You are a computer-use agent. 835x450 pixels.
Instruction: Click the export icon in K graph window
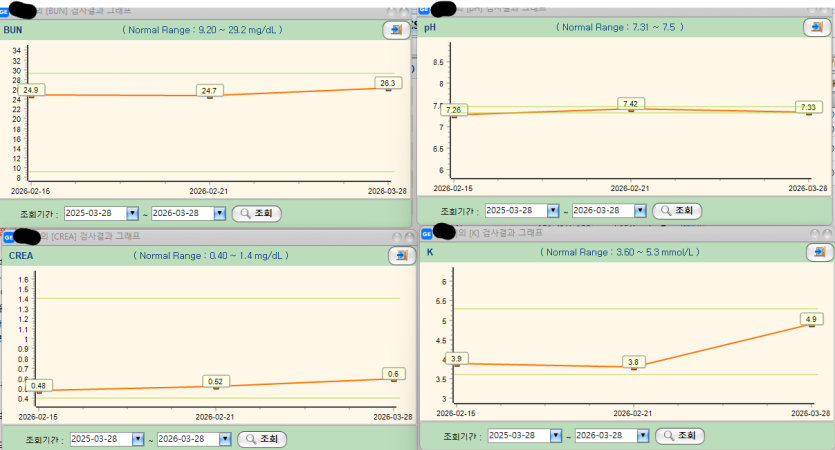[820, 252]
